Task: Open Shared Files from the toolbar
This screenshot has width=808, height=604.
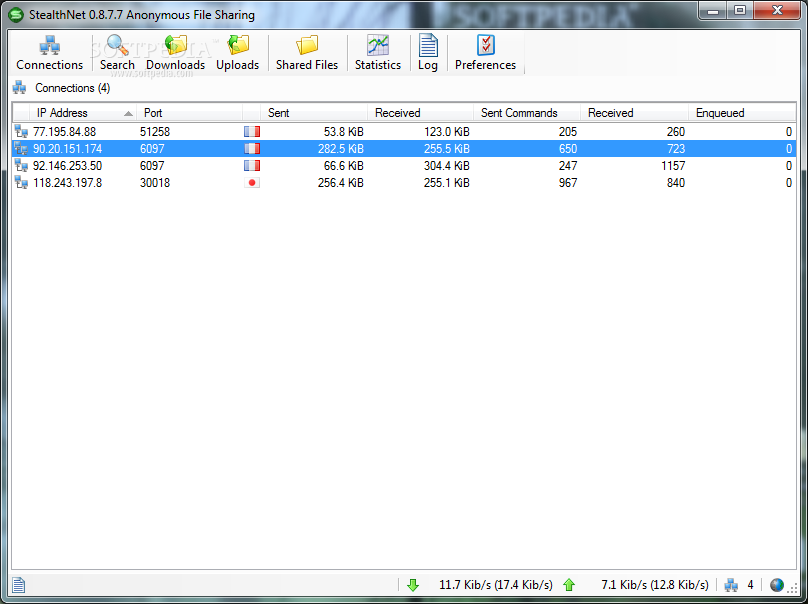Action: [307, 53]
